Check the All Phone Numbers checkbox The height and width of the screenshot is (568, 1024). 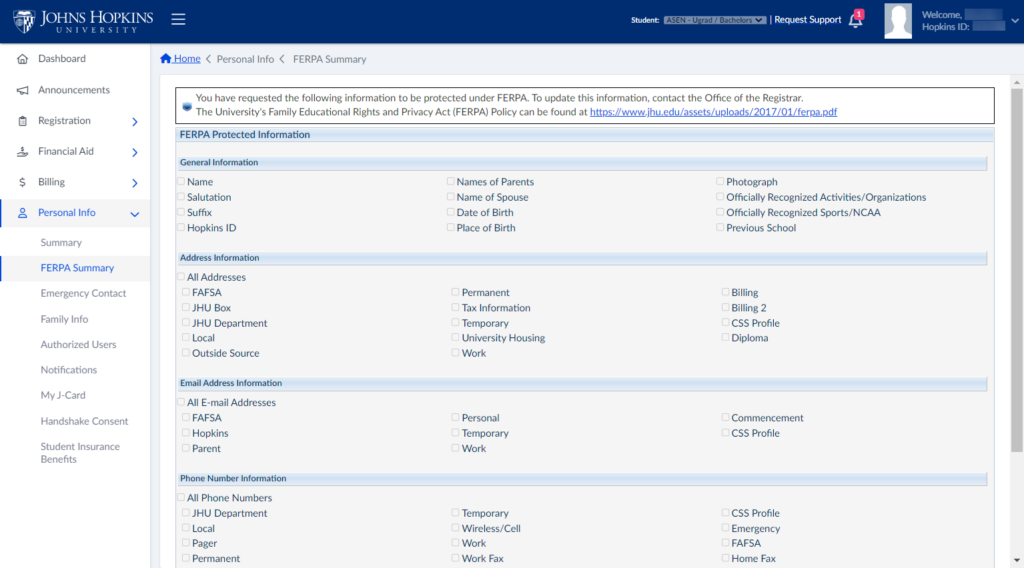(x=181, y=497)
